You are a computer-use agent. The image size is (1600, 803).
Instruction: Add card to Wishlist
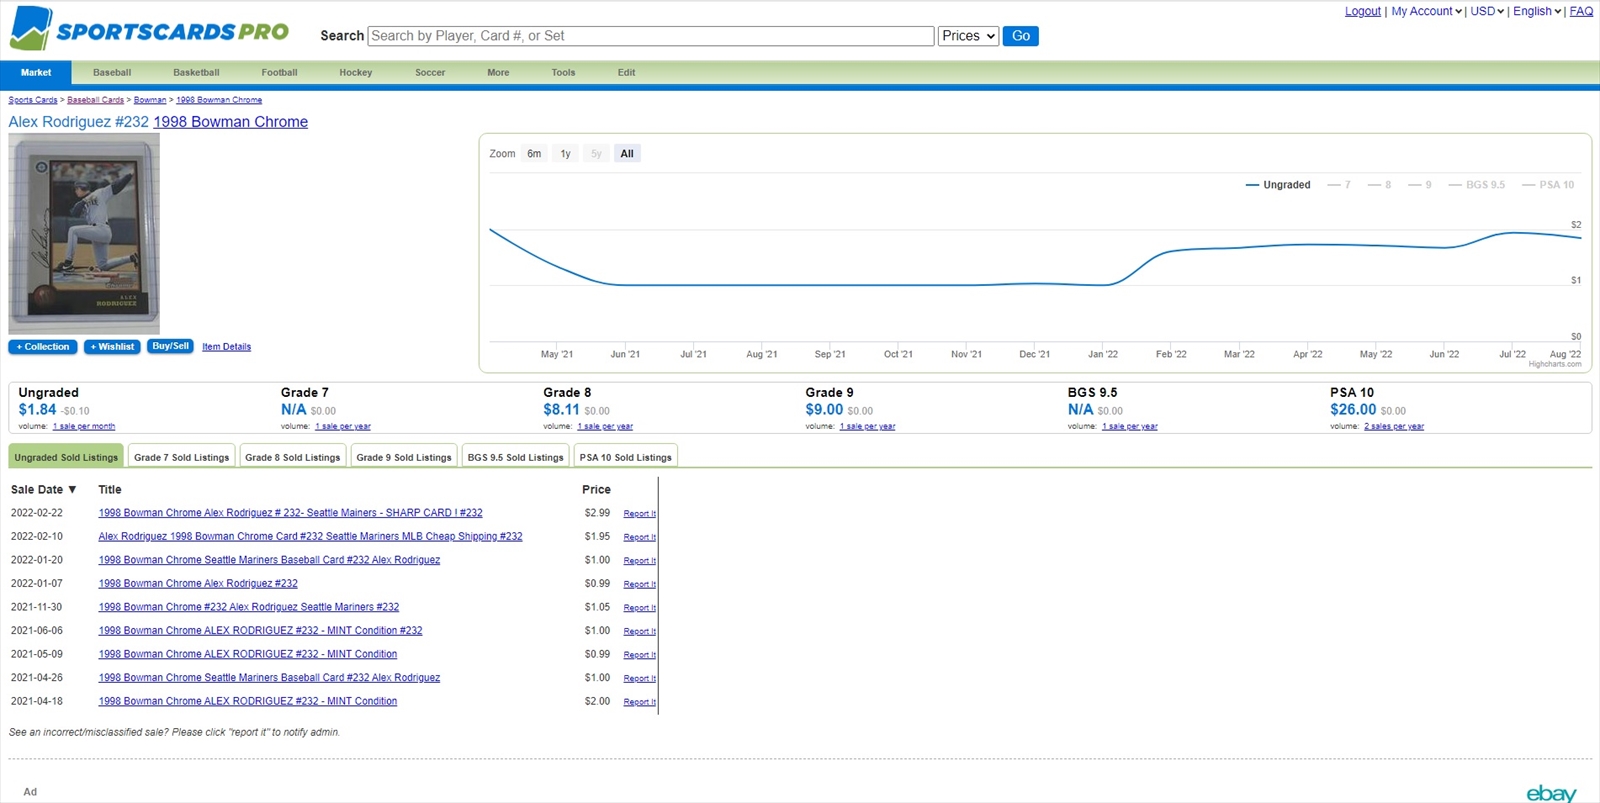click(x=112, y=347)
